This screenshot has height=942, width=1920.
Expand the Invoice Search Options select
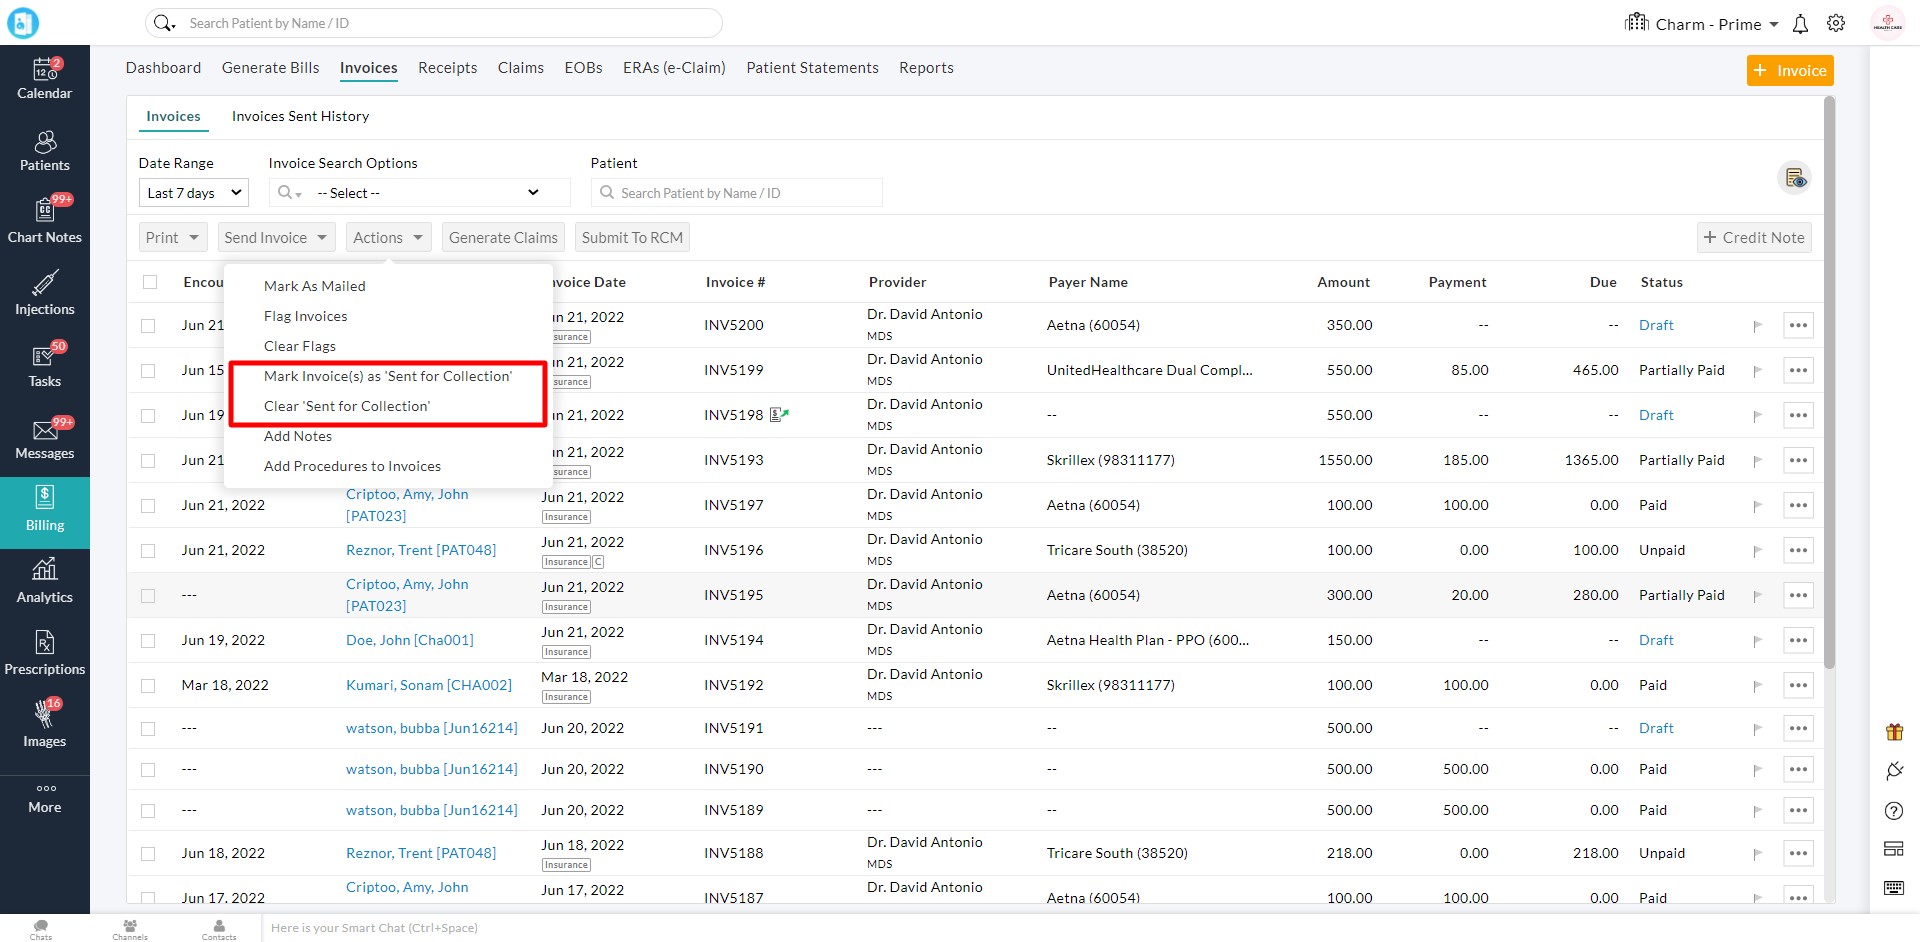pos(430,193)
